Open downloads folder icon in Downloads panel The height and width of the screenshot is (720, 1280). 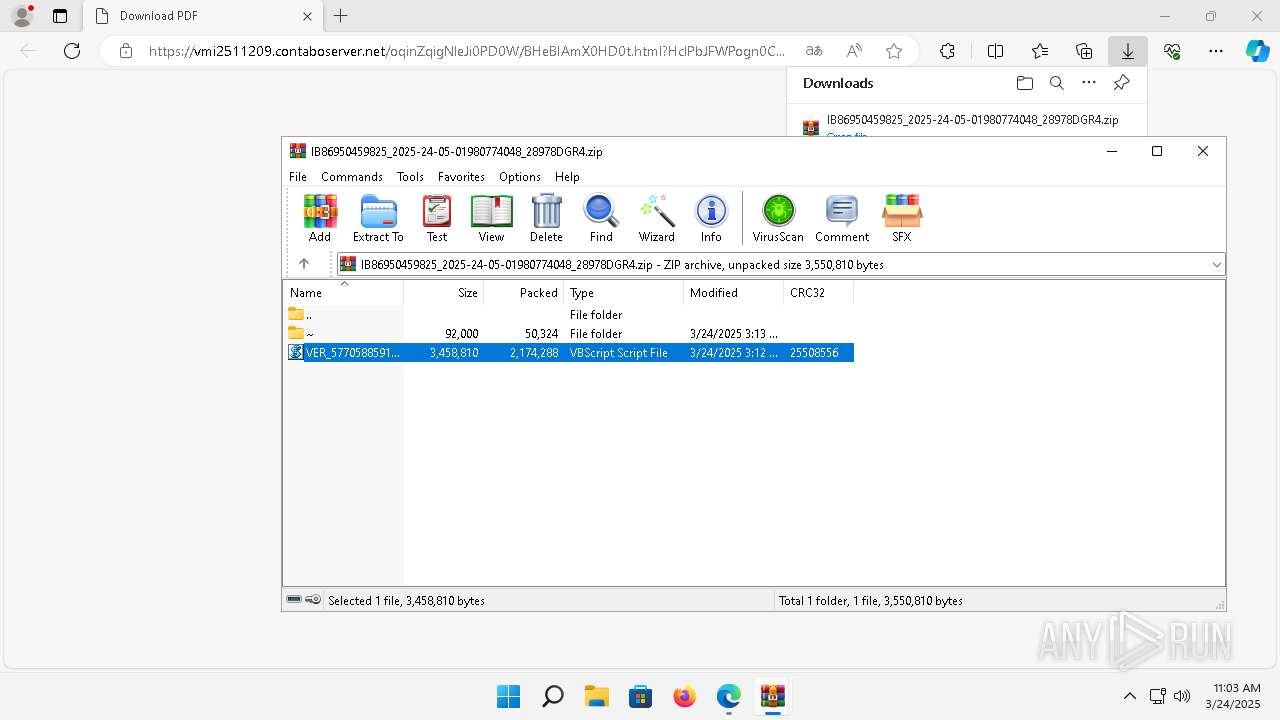click(x=1024, y=83)
